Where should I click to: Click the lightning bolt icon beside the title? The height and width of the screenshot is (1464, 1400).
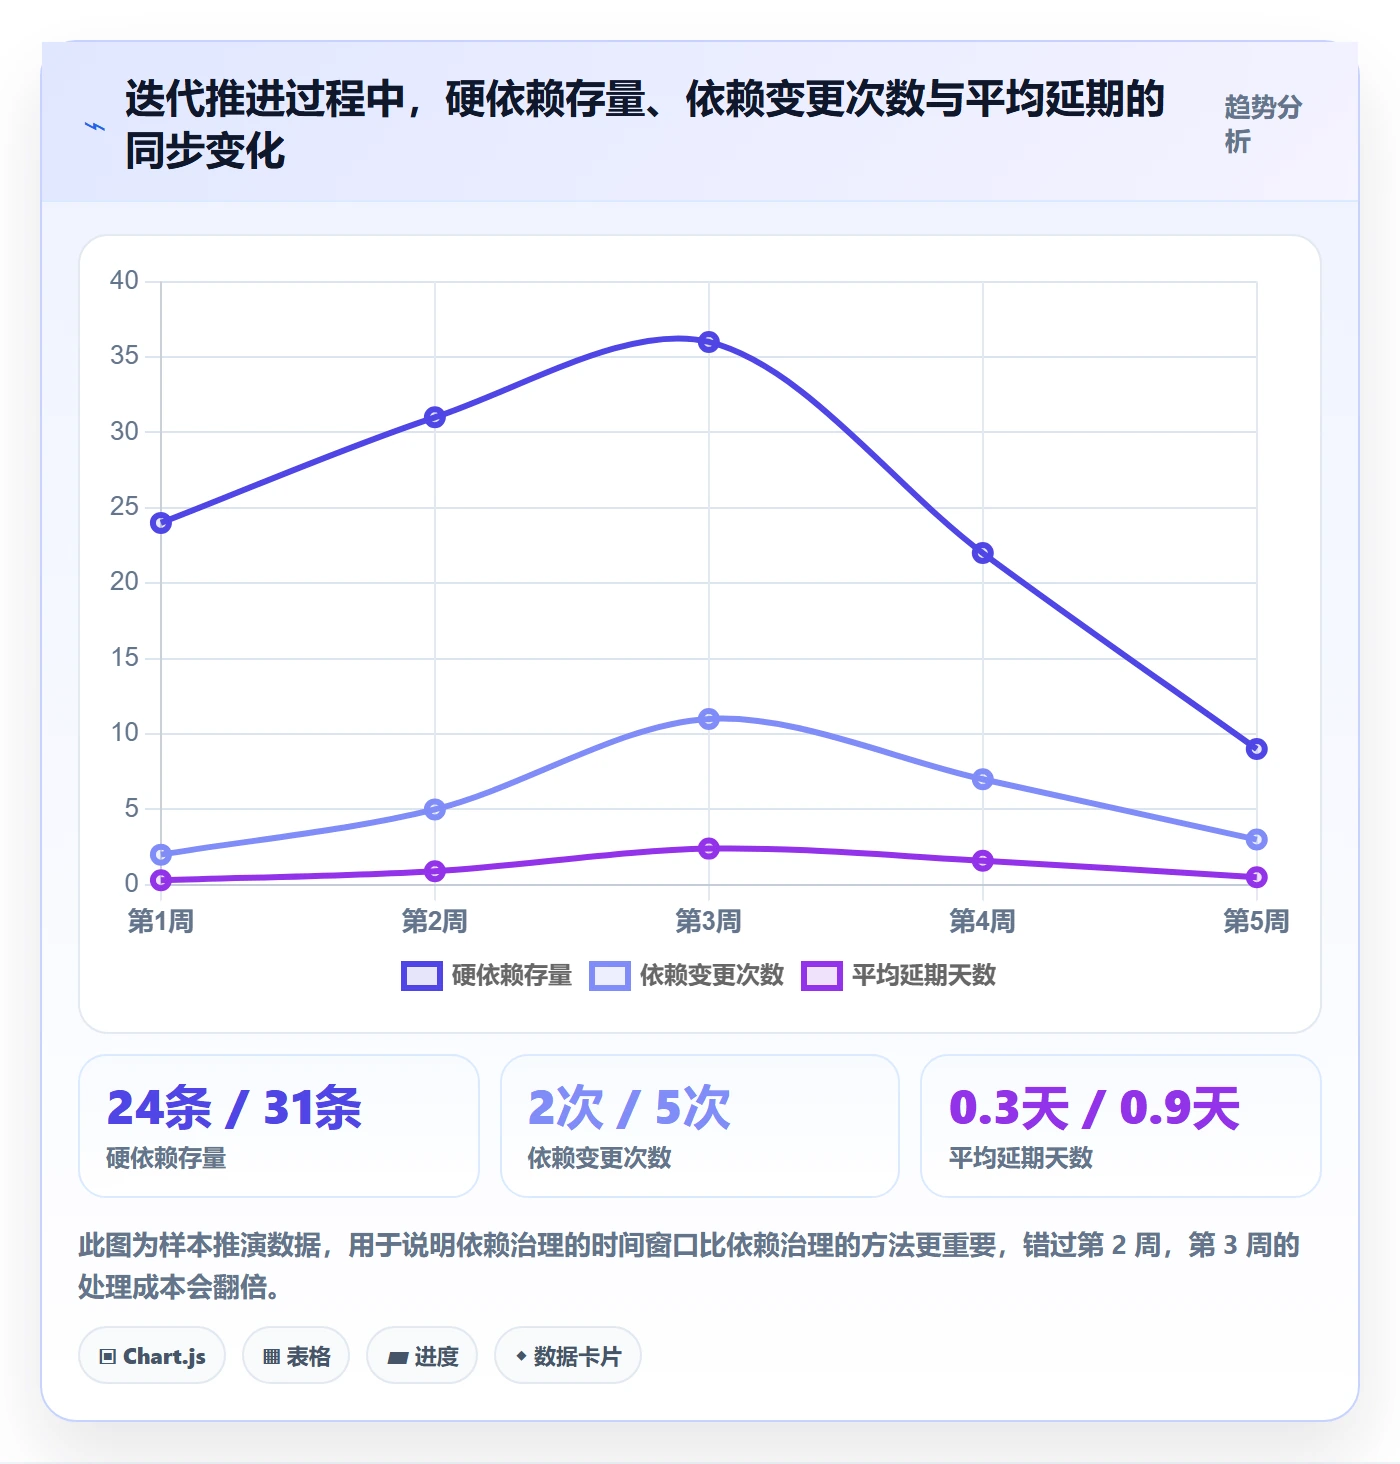[x=95, y=127]
